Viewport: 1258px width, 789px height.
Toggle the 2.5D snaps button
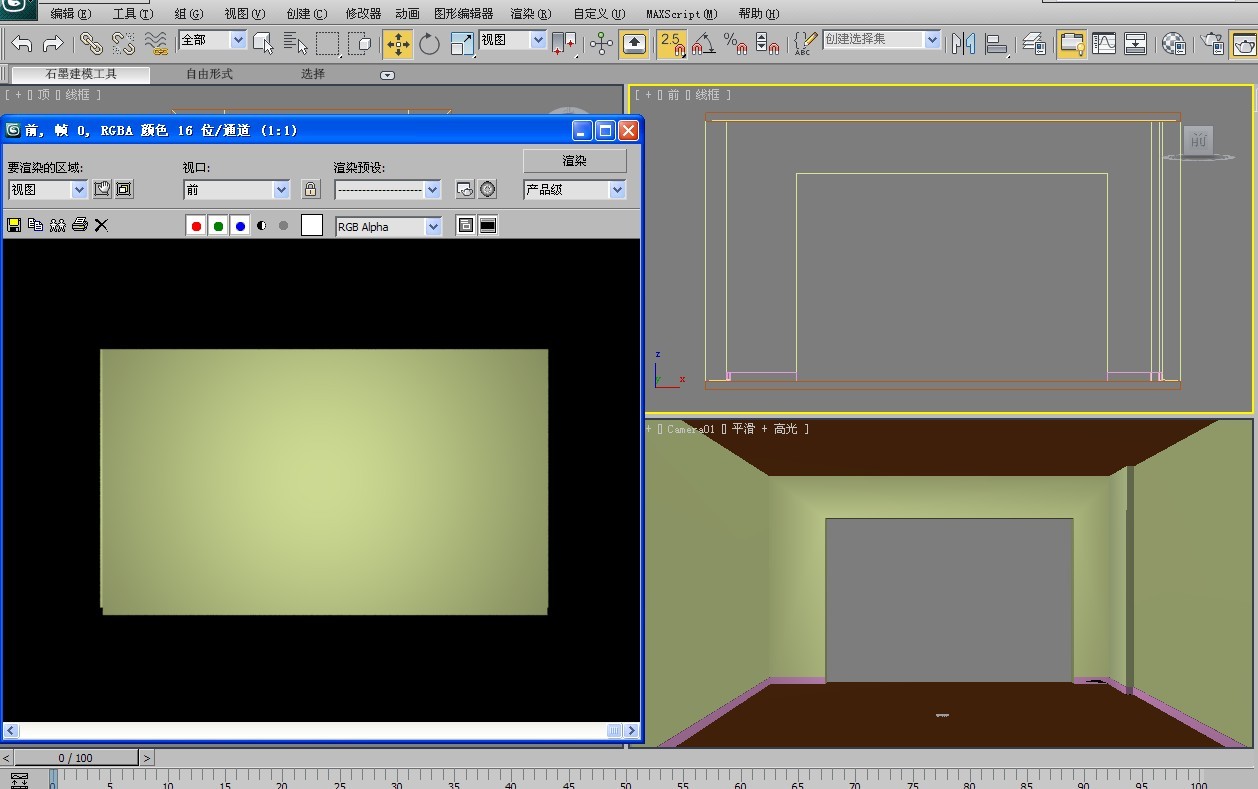coord(672,43)
